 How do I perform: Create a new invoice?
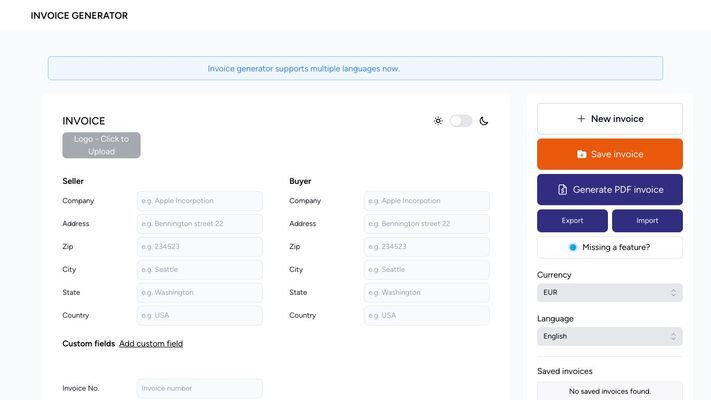click(609, 119)
